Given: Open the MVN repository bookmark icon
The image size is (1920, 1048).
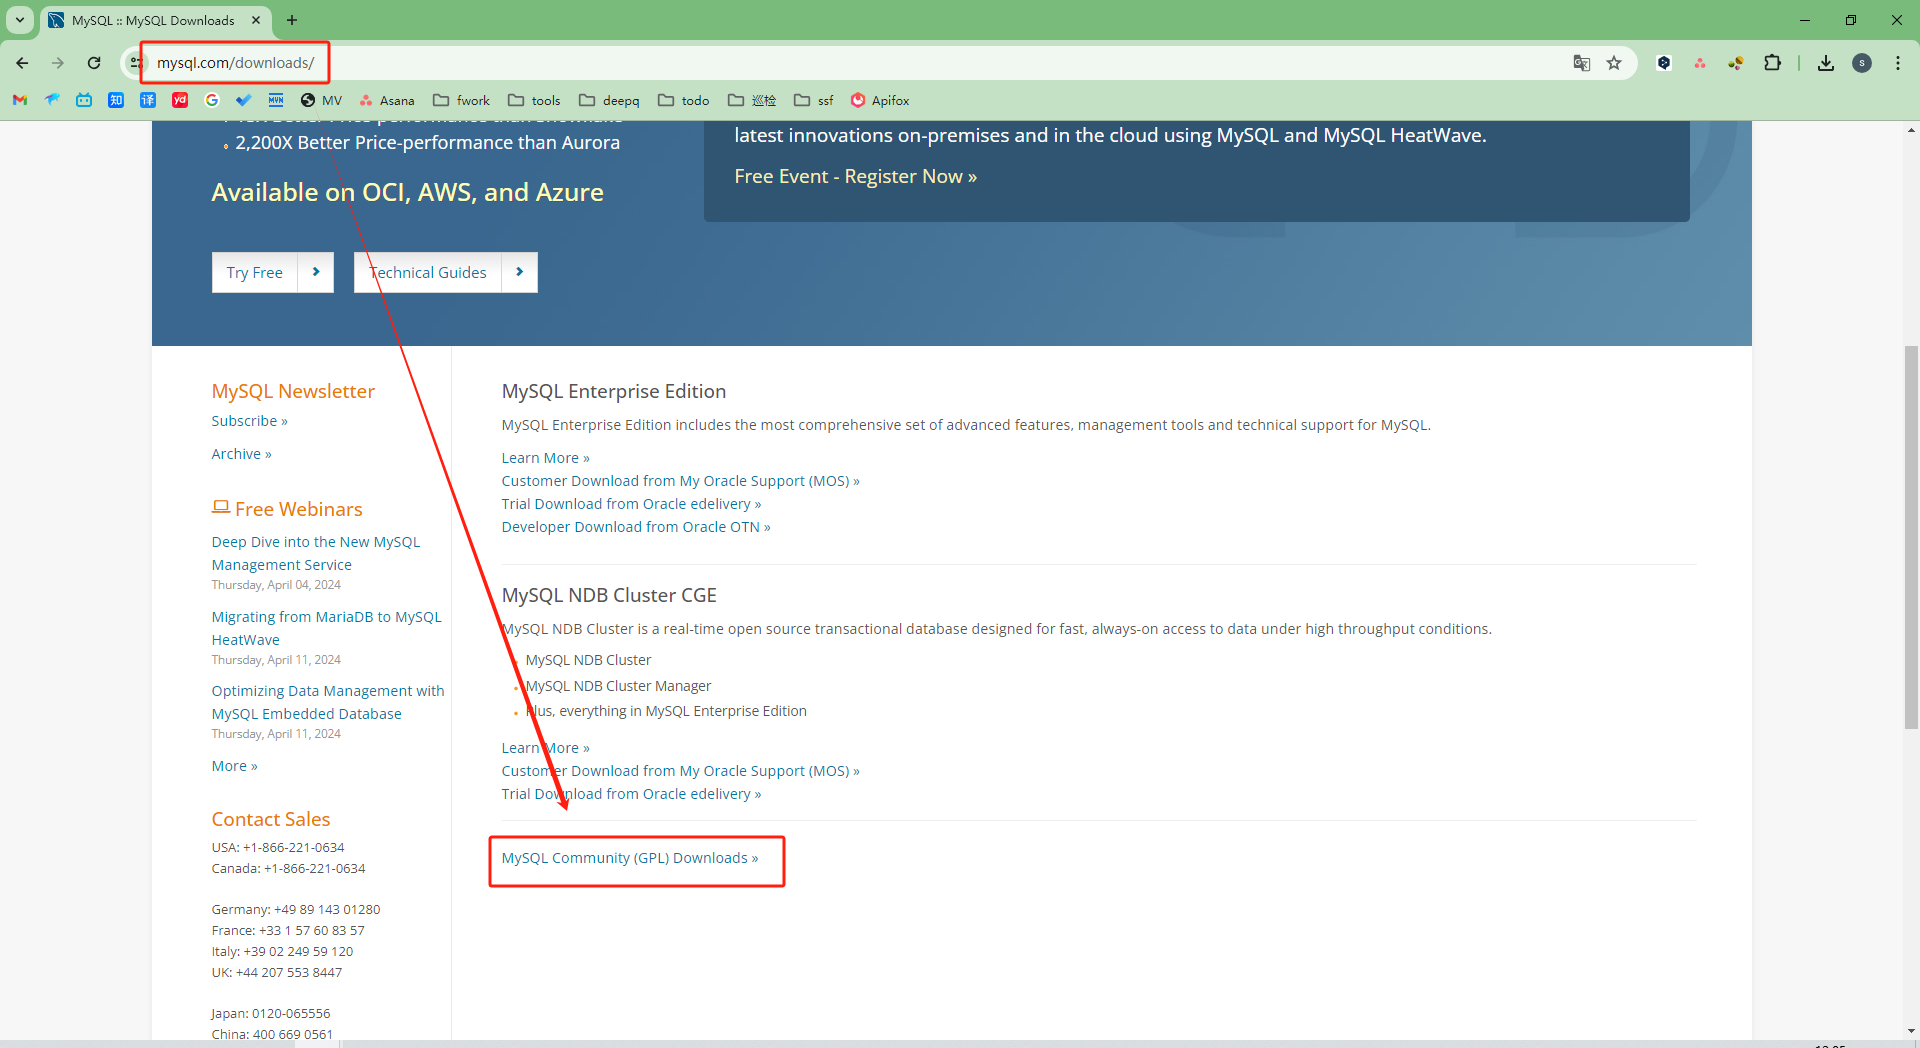Looking at the screenshot, I should pyautogui.click(x=276, y=100).
